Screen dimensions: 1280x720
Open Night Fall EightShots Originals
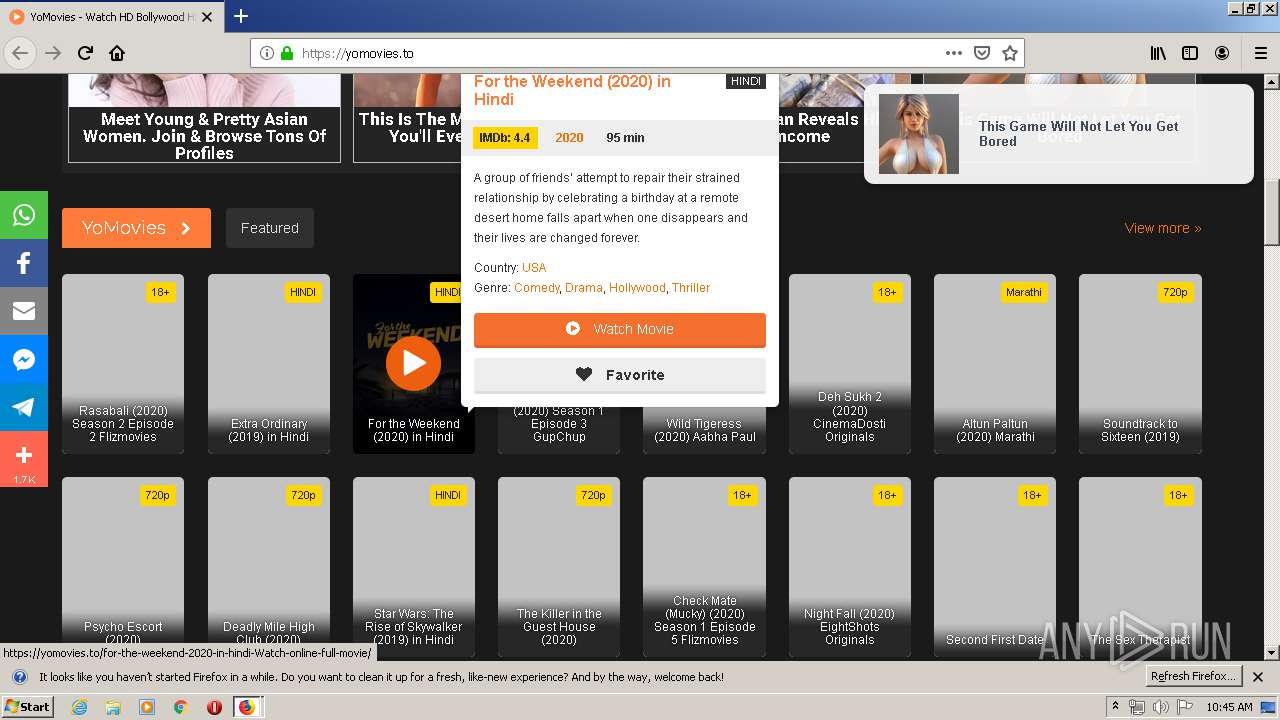click(x=850, y=567)
